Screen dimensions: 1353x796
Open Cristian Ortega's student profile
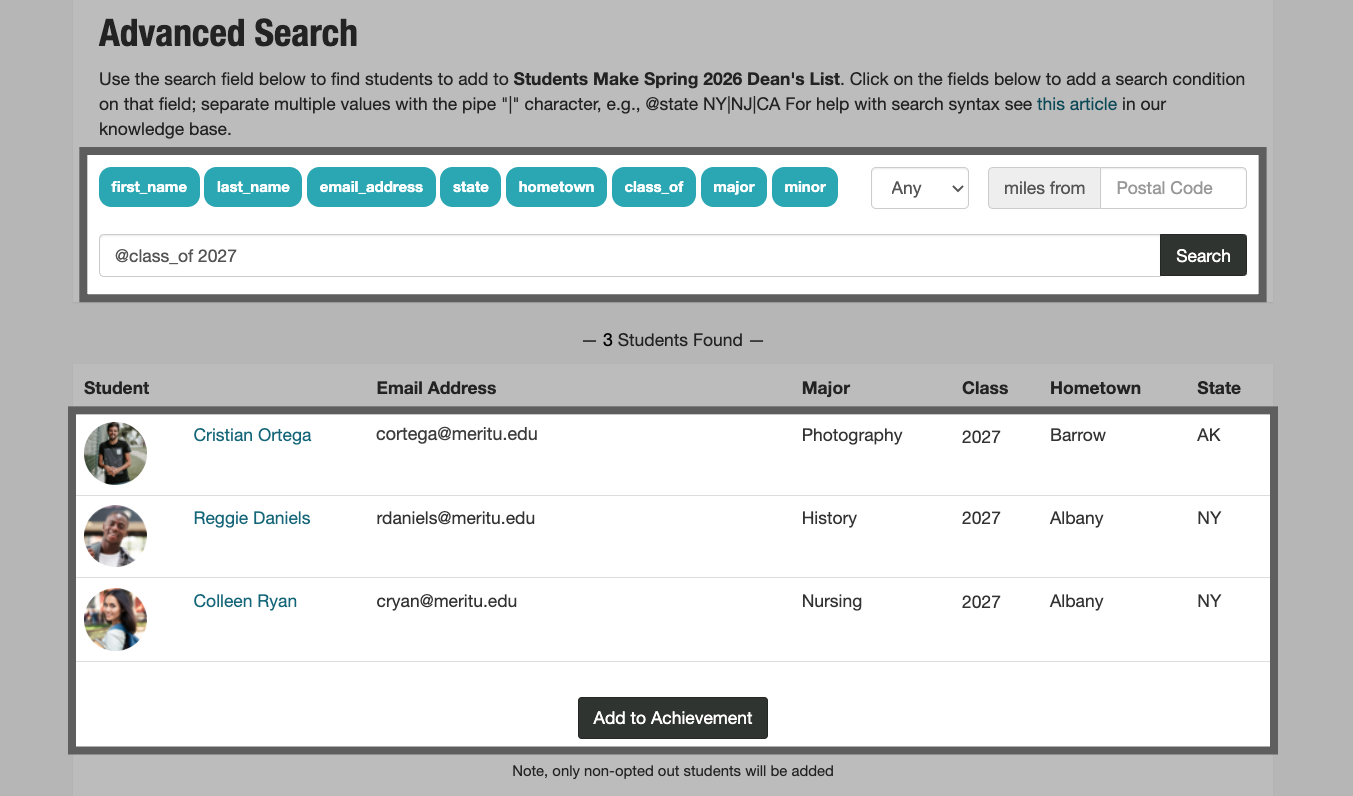[x=252, y=435]
